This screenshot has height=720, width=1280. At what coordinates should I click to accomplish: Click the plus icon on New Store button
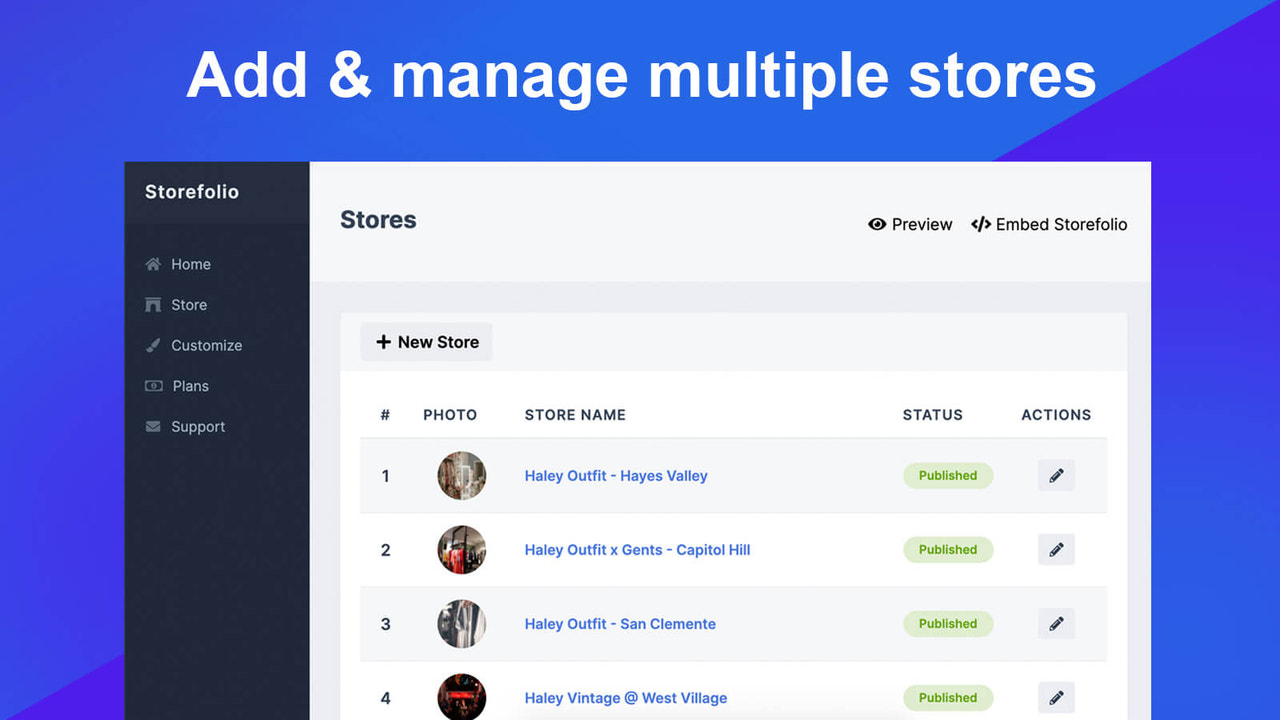(x=385, y=341)
